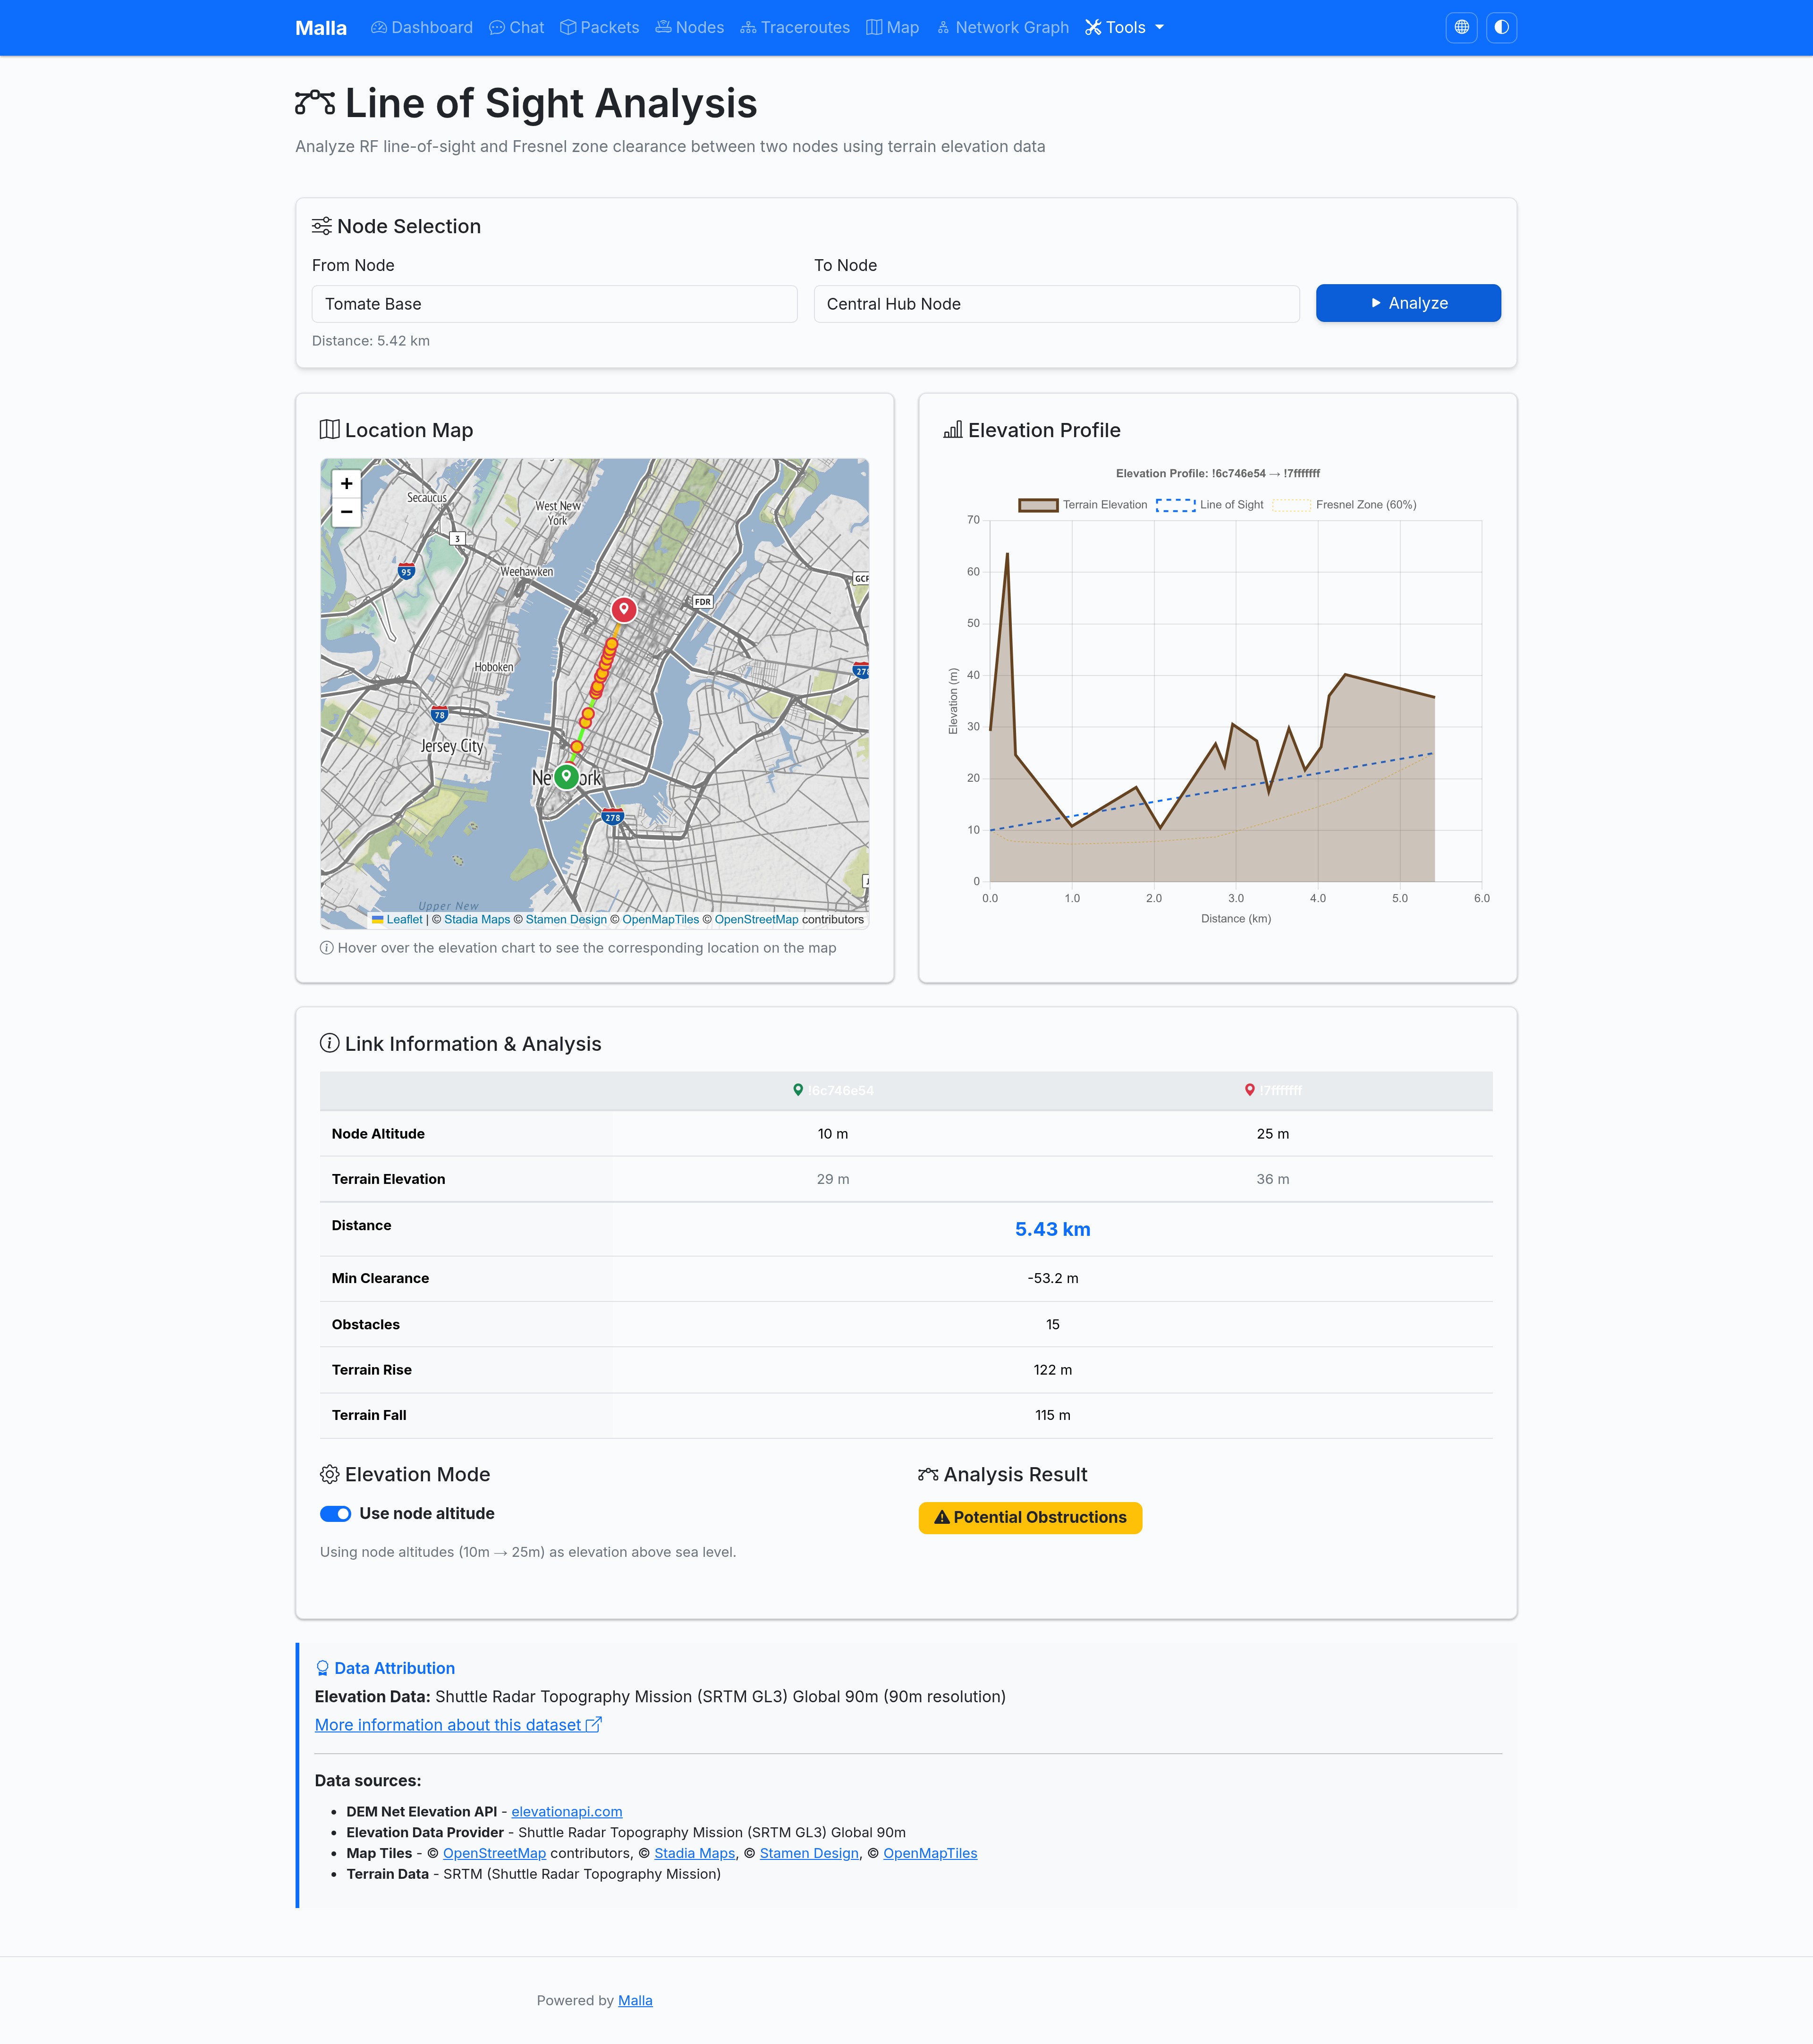
Task: Open the Leaflet attribution link
Action: coord(404,920)
